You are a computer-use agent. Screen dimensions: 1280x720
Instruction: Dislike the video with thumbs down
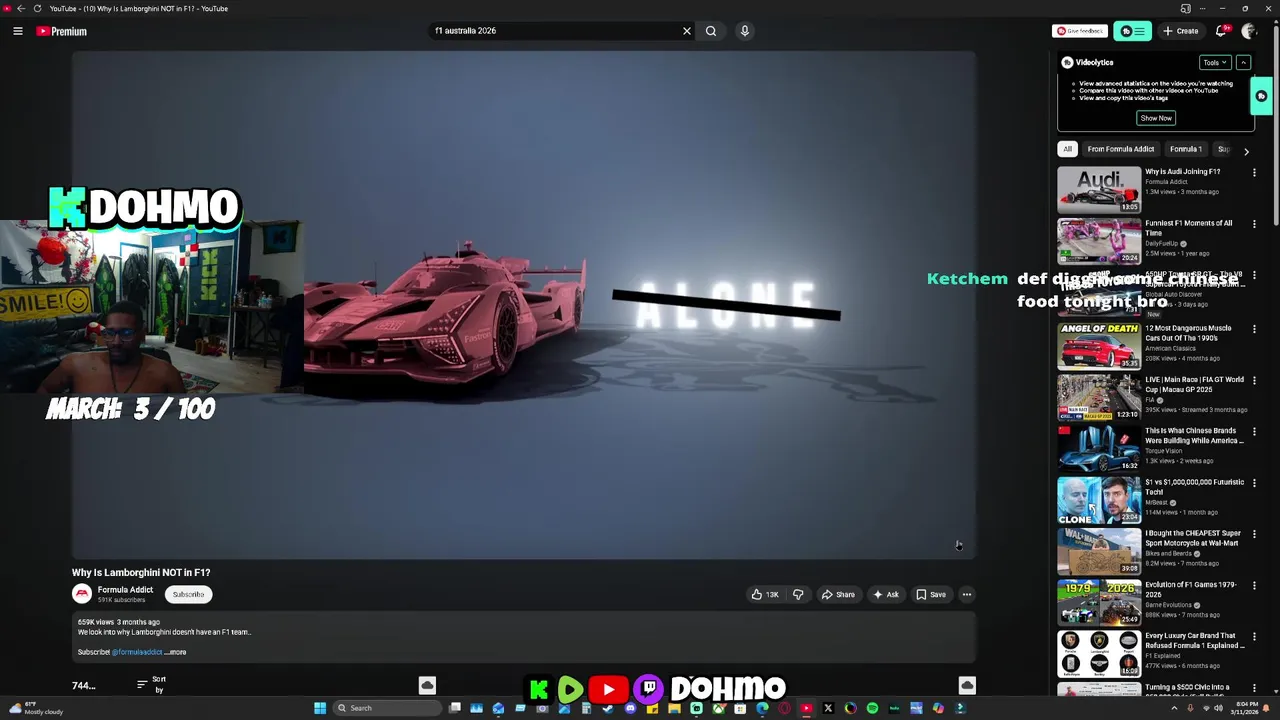(798, 594)
